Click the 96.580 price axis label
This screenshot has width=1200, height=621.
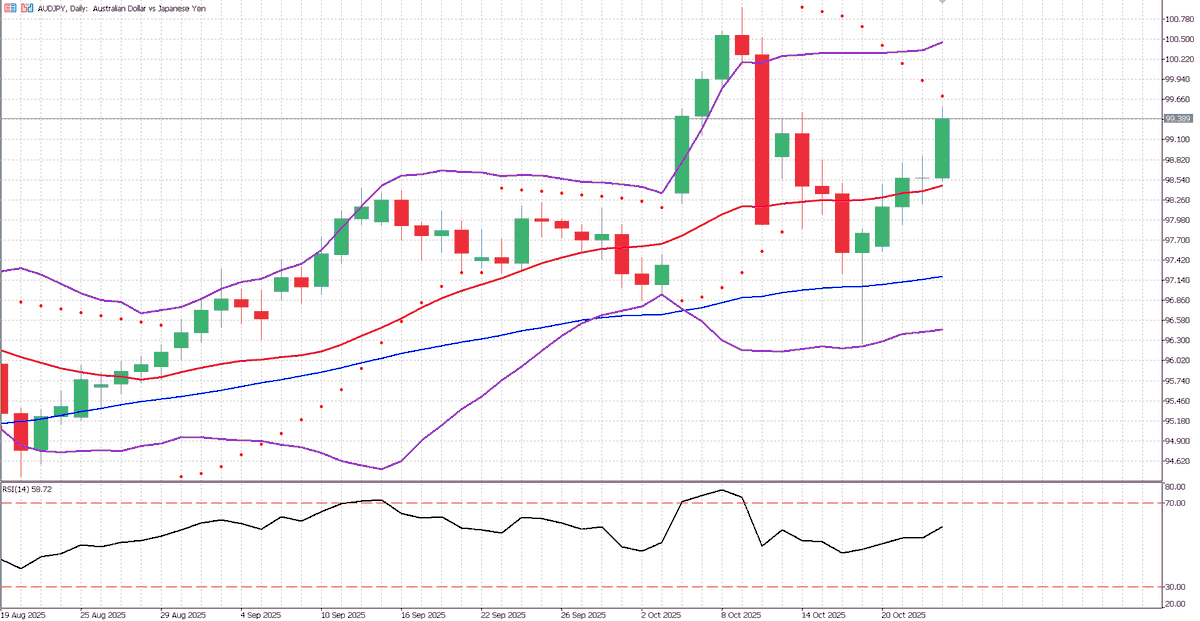click(1177, 320)
